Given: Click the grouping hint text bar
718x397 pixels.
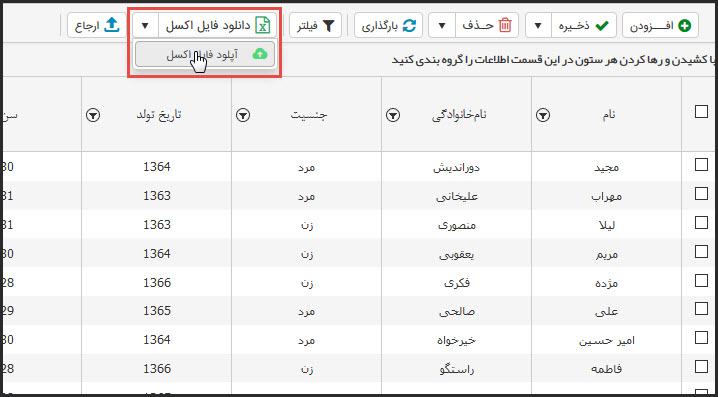Looking at the screenshot, I should click(x=359, y=60).
